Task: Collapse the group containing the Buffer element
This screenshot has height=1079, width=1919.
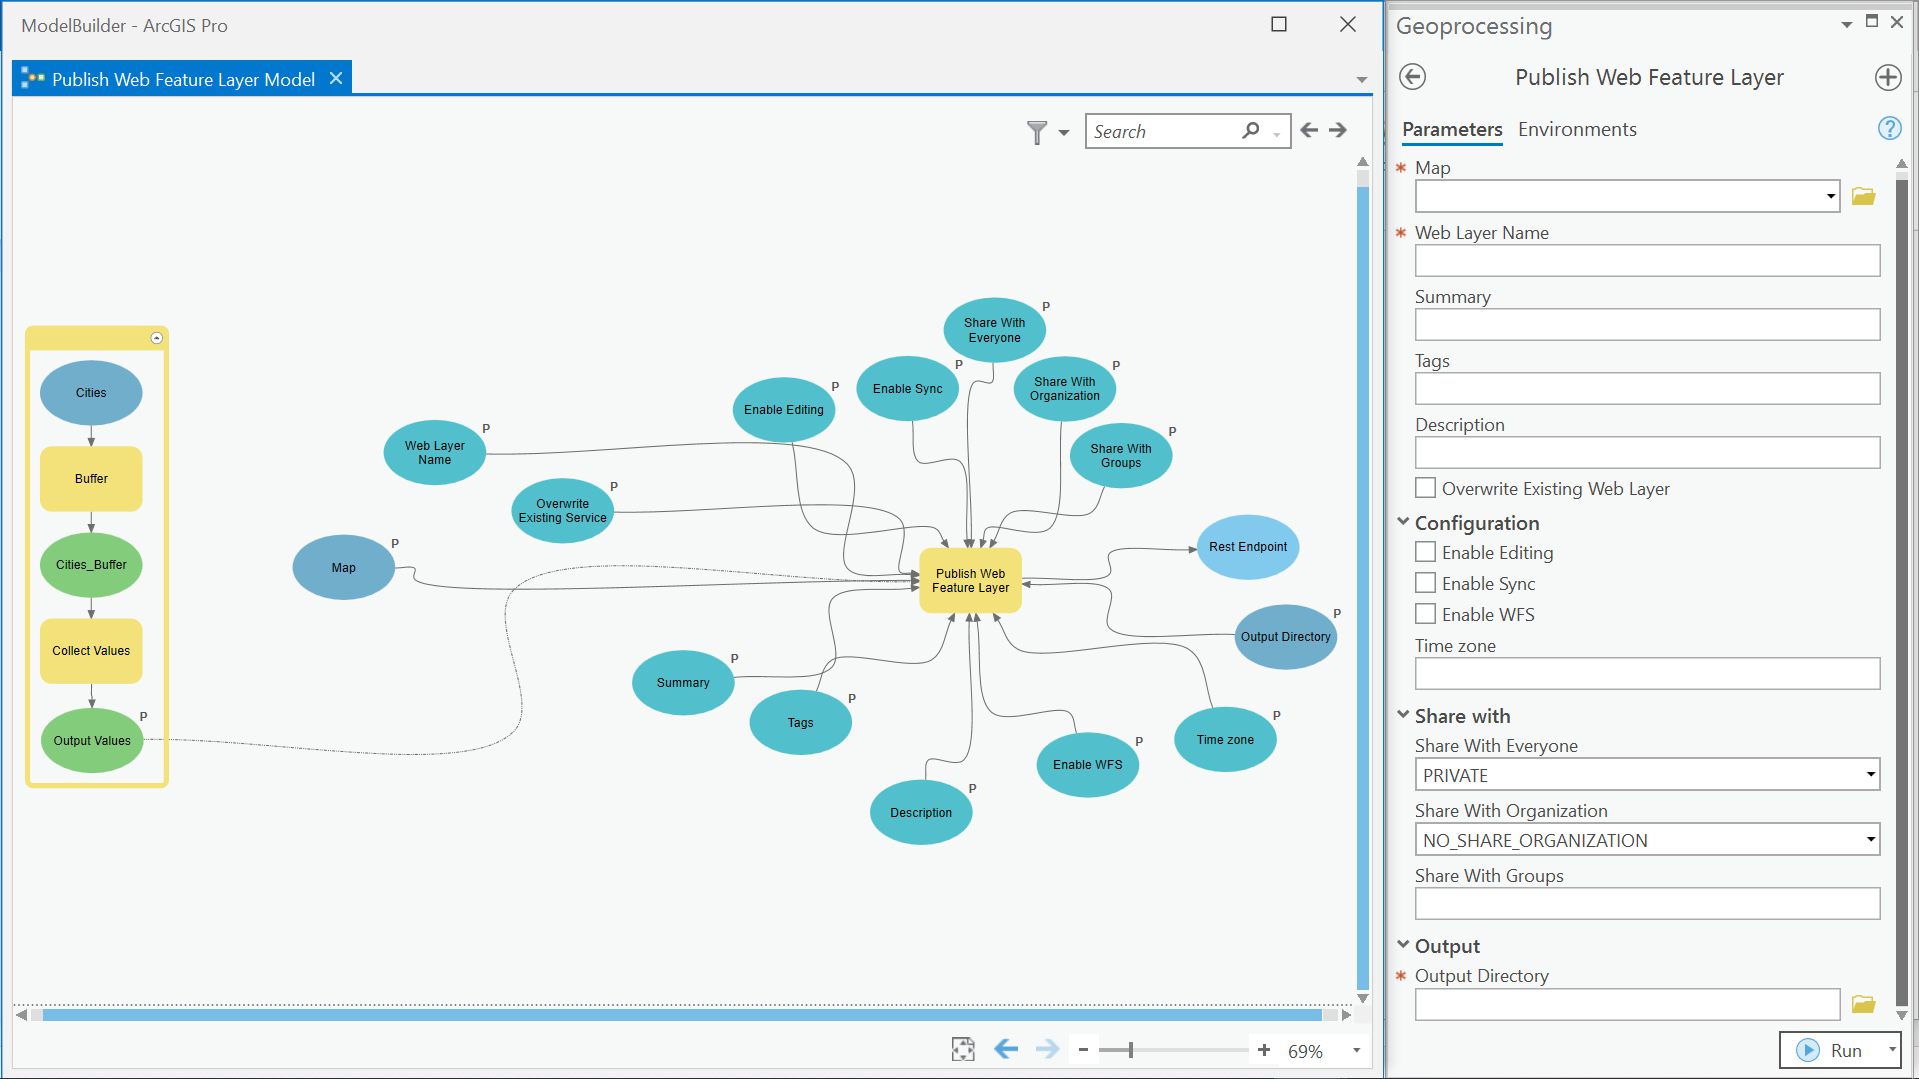Action: coord(157,337)
